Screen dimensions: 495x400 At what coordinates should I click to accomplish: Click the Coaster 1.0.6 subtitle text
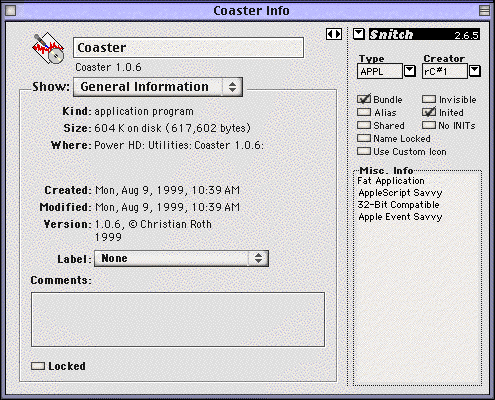(108, 67)
